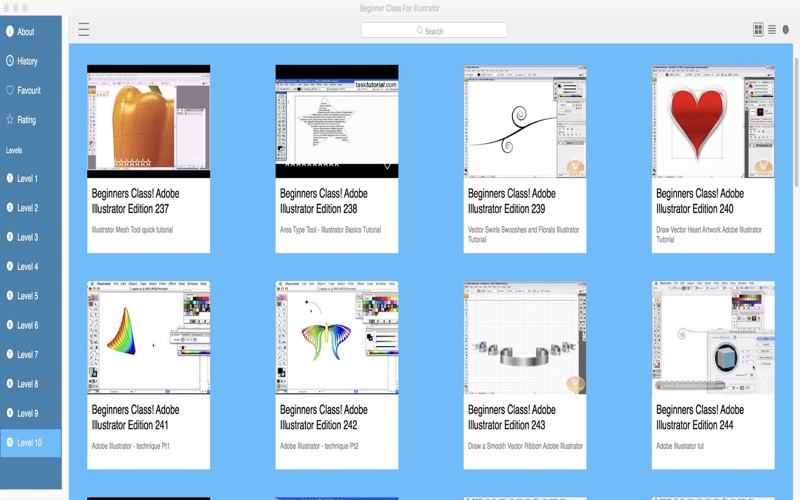Click the Favourit heart icon

pos(10,90)
